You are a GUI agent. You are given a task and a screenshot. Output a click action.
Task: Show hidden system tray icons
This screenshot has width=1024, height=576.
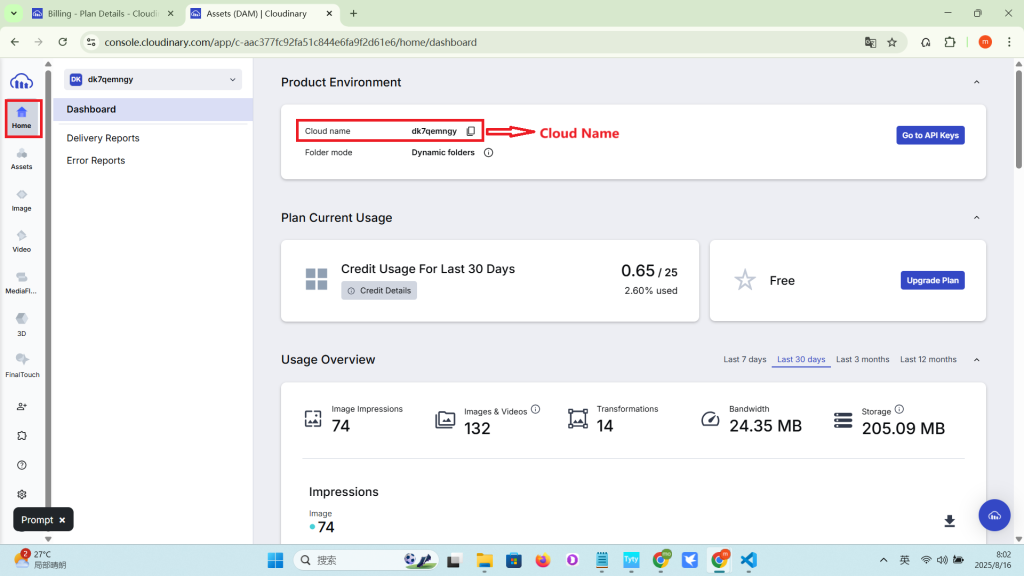click(884, 560)
